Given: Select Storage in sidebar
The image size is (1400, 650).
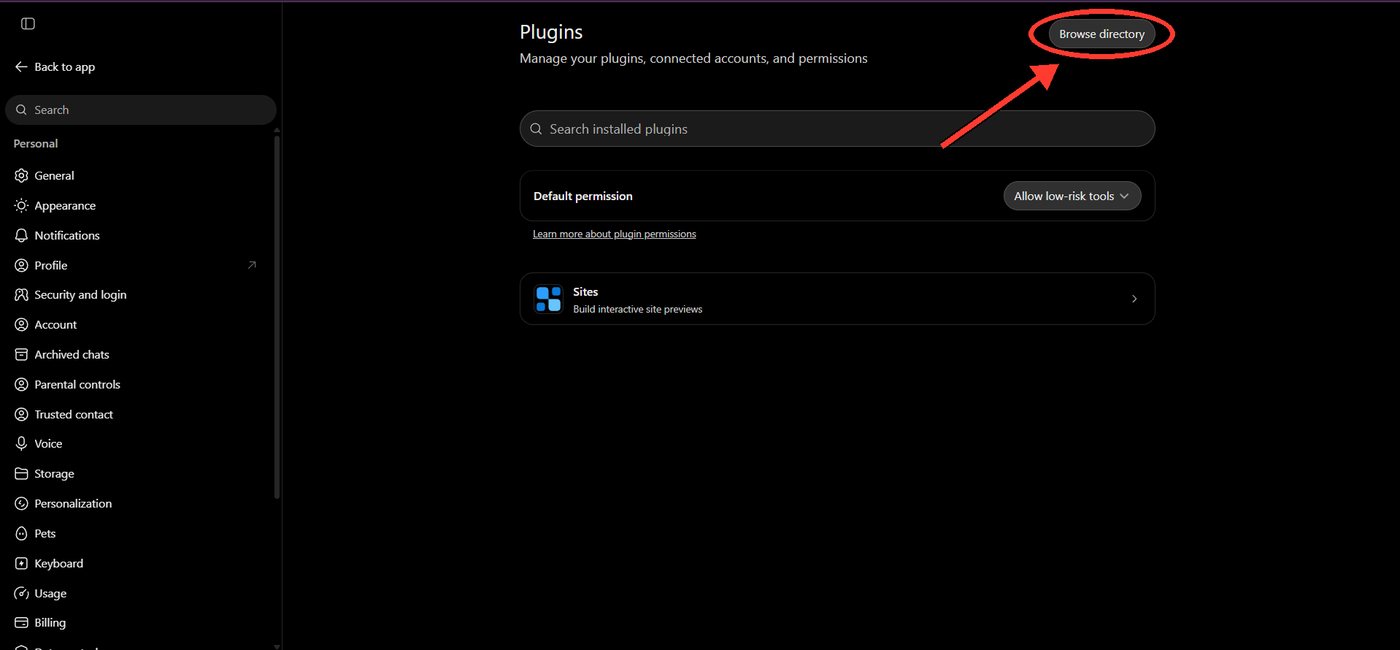Looking at the screenshot, I should (x=140, y=474).
